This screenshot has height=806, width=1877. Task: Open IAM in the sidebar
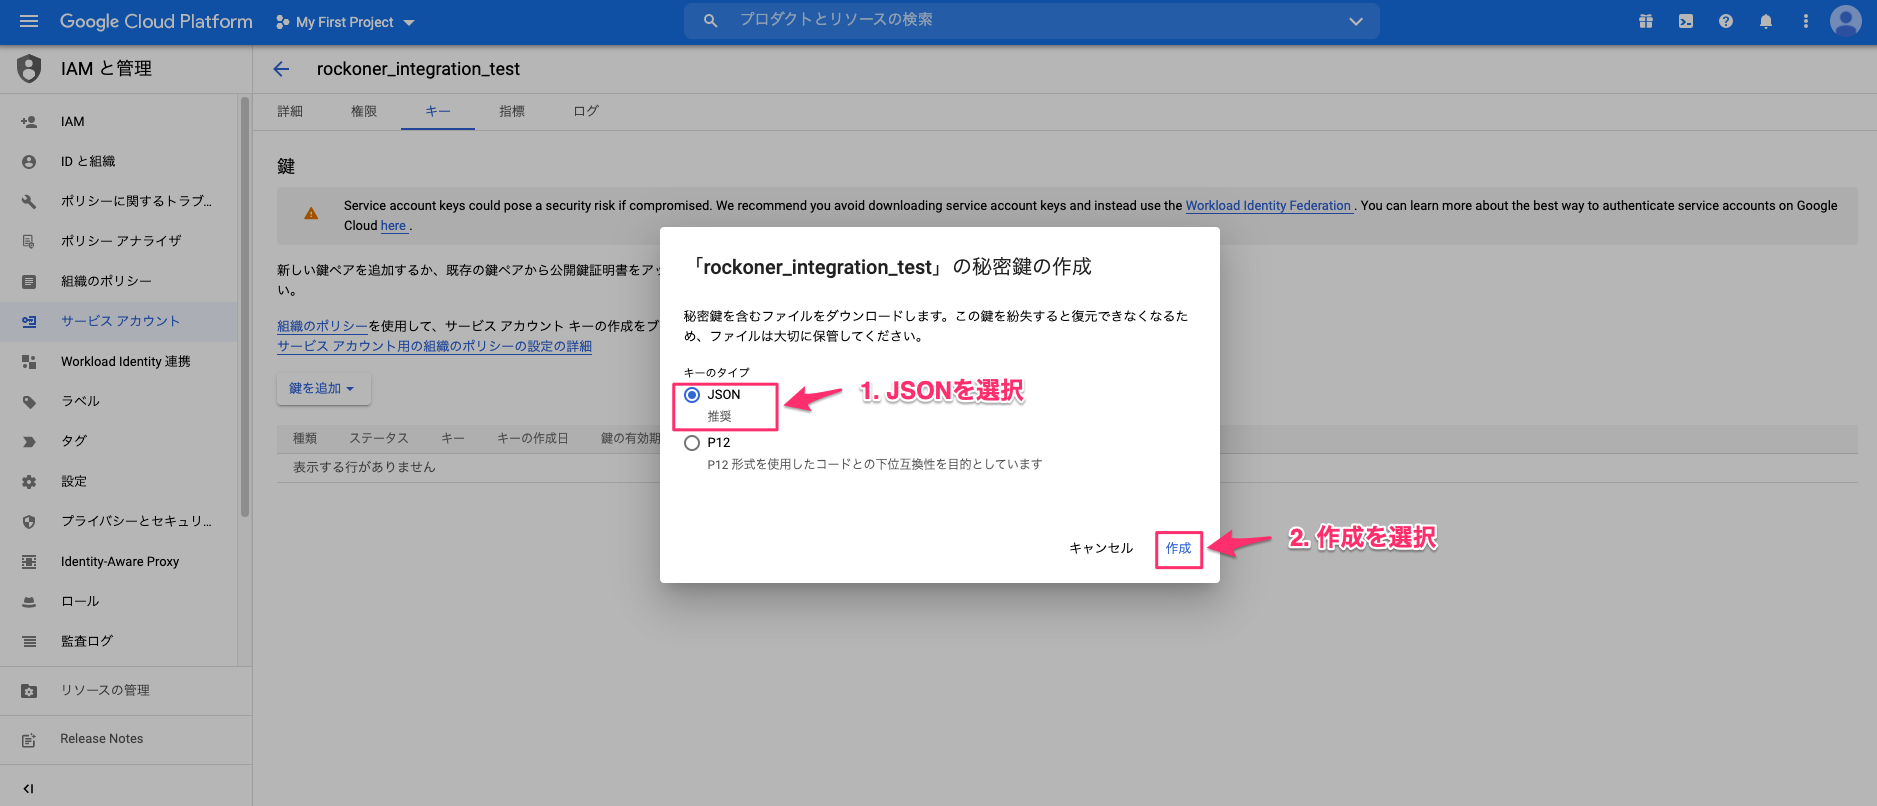[119, 121]
